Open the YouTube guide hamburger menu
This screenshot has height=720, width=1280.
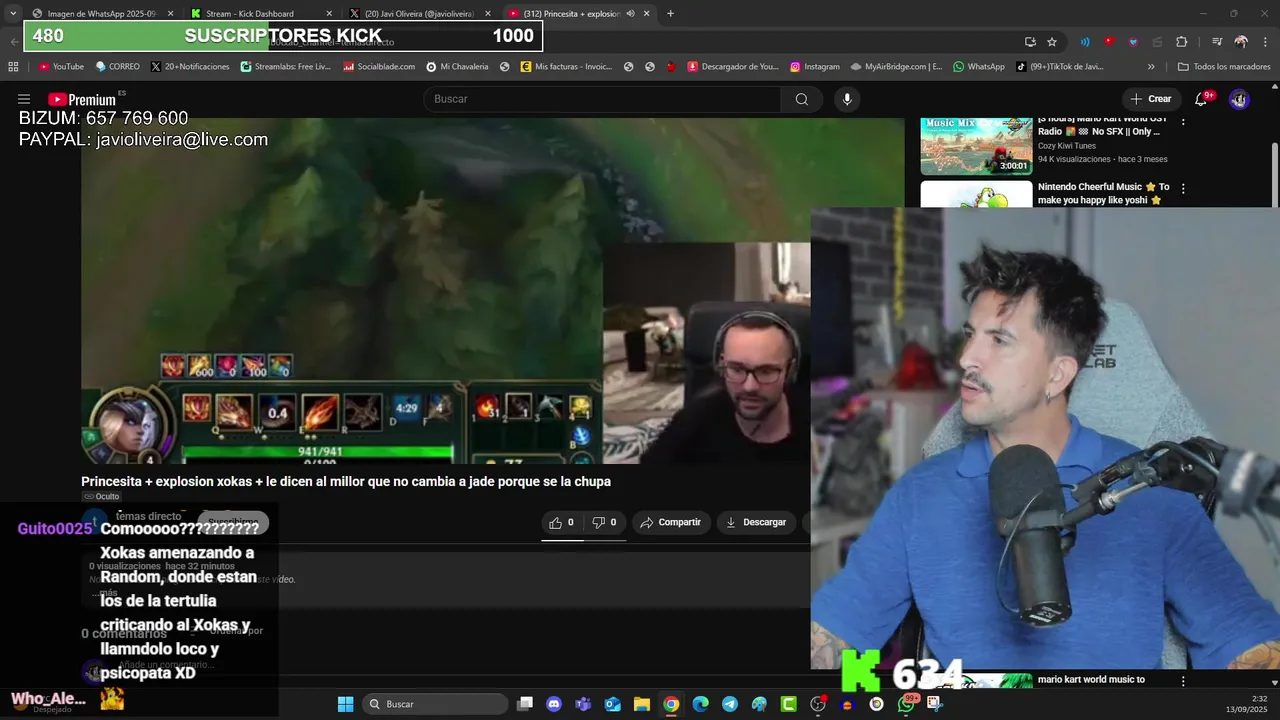pos(24,99)
